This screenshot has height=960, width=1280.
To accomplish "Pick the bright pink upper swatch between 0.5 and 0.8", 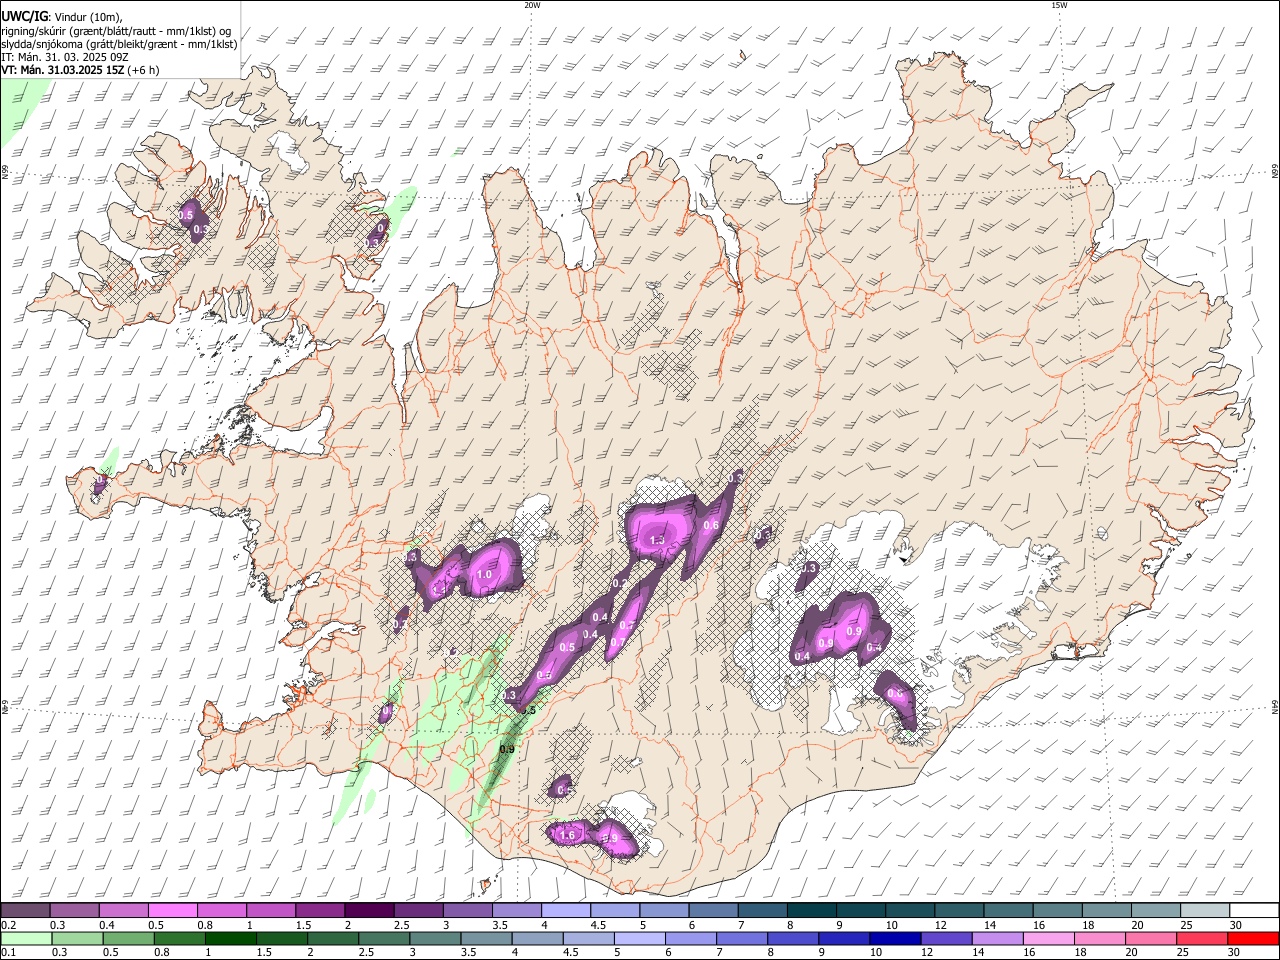I will (x=172, y=910).
